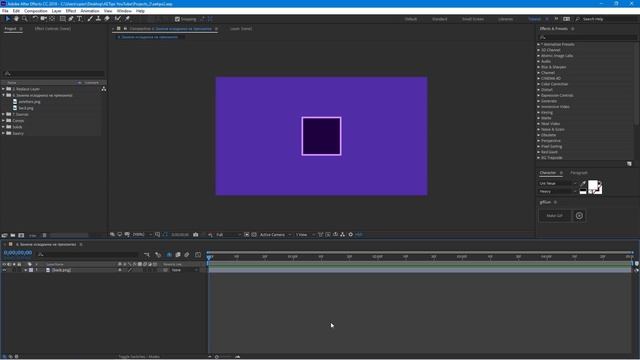Screen dimensions: 640x360
Task: Toggle the Snapping checkbox
Action: (177, 19)
